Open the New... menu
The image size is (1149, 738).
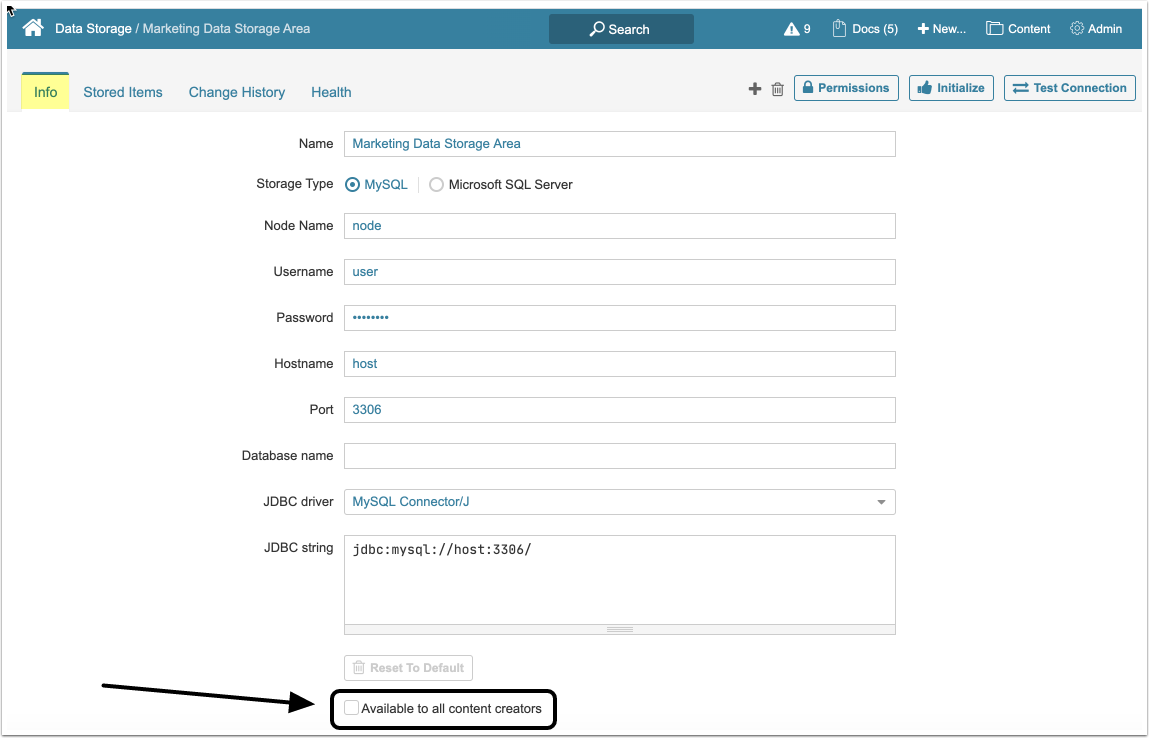pyautogui.click(x=942, y=29)
